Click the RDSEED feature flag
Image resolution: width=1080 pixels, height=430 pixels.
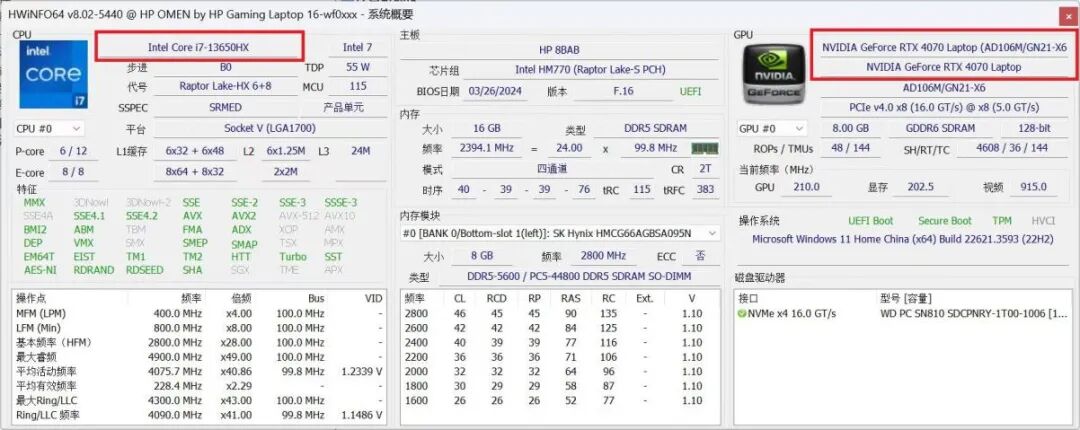[x=145, y=270]
